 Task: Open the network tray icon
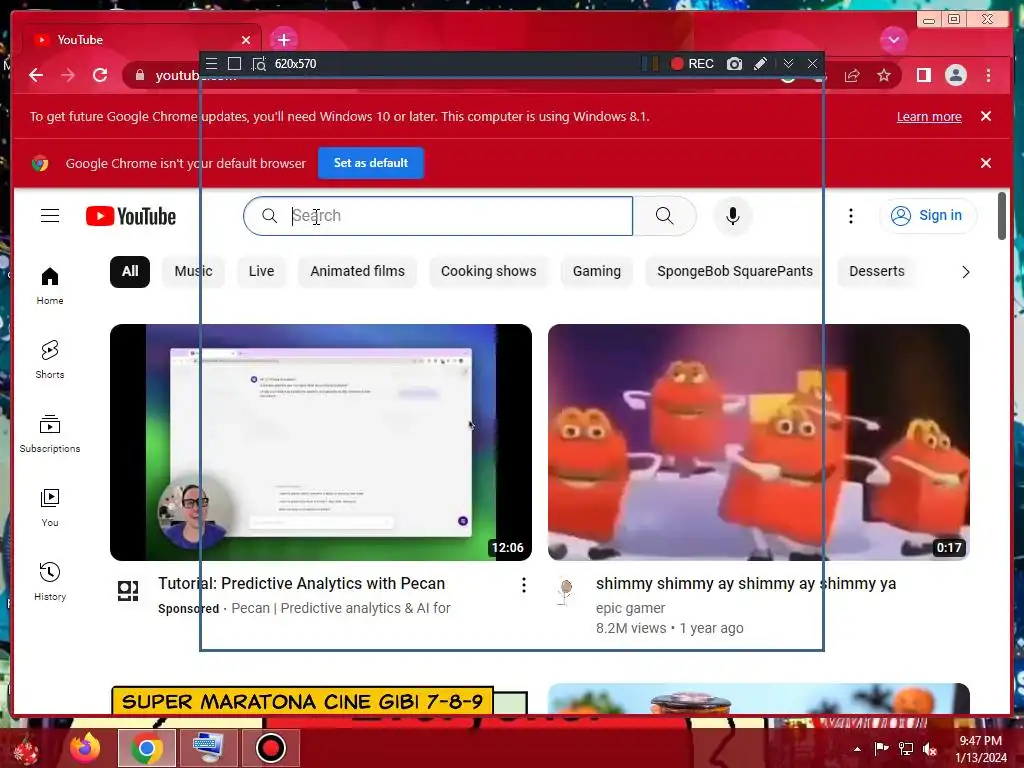(x=906, y=749)
